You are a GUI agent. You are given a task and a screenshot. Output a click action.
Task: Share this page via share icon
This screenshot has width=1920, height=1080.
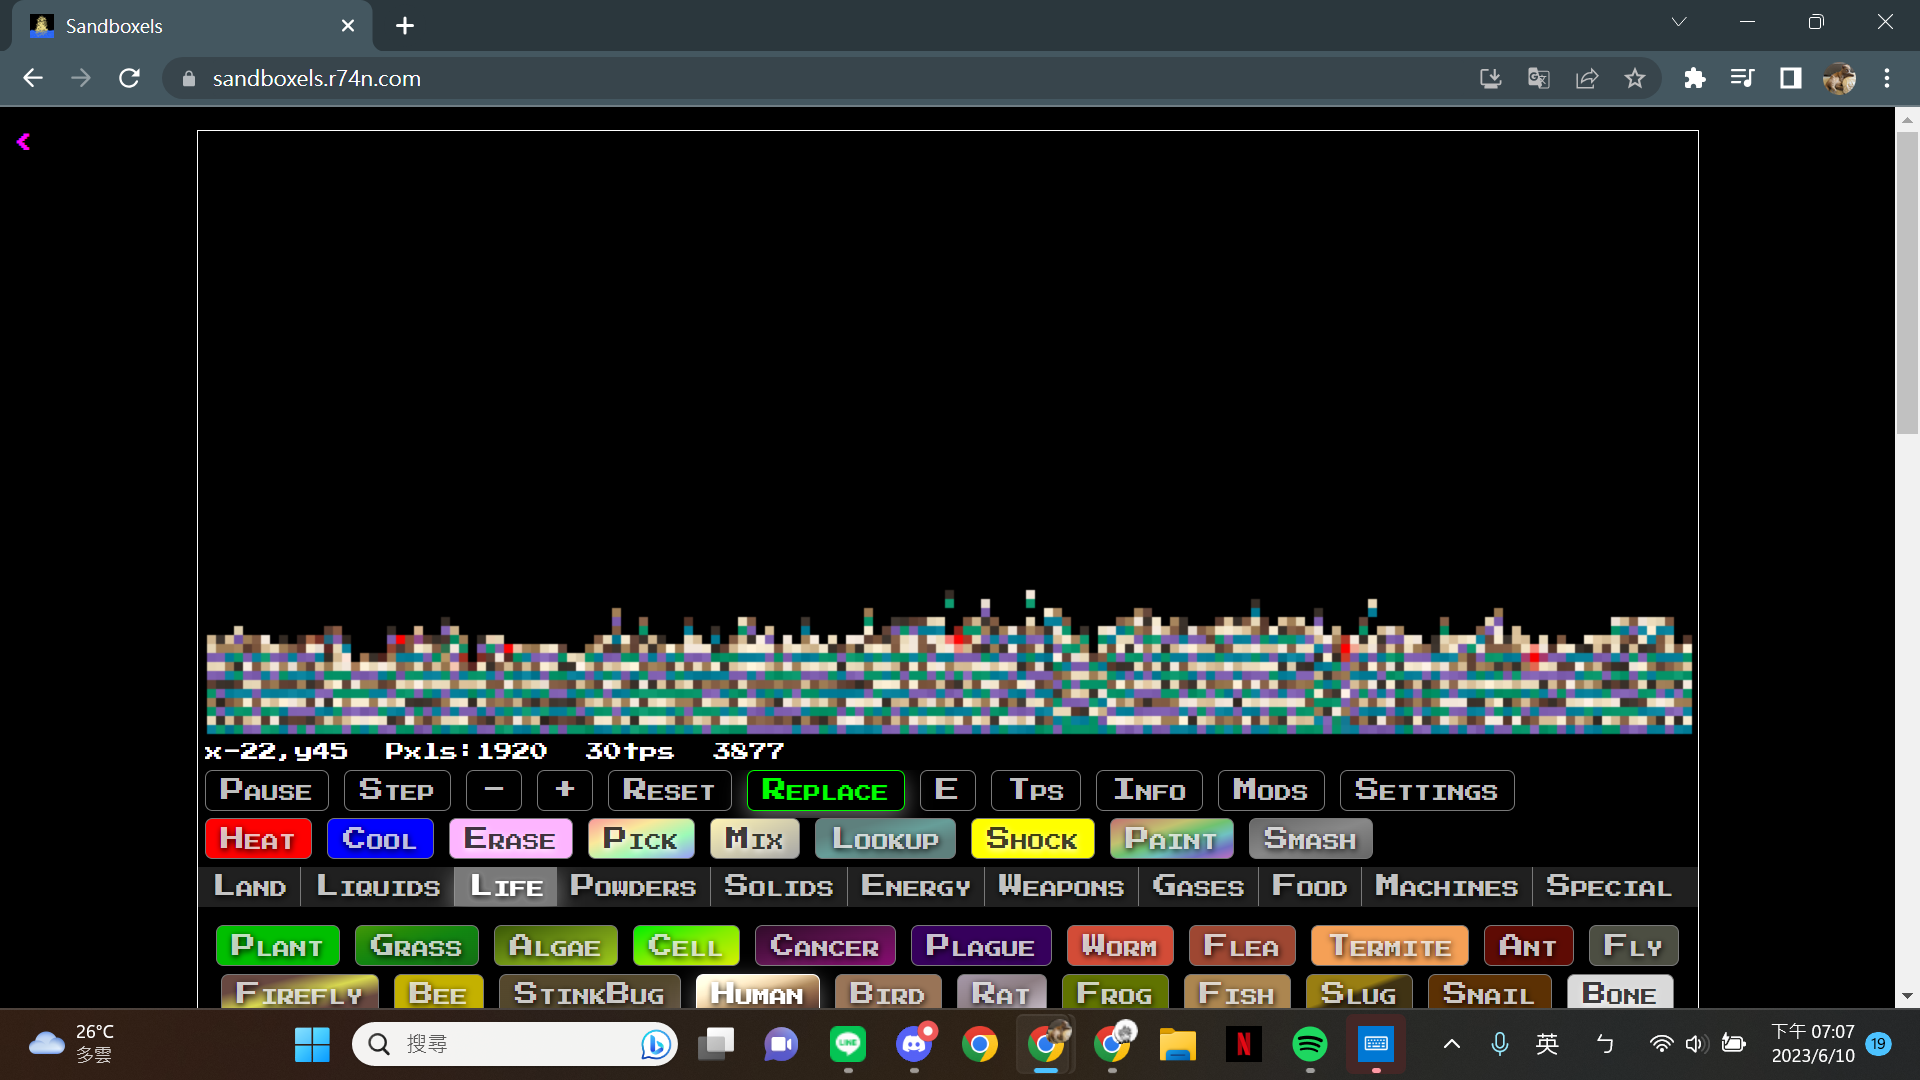click(x=1587, y=78)
